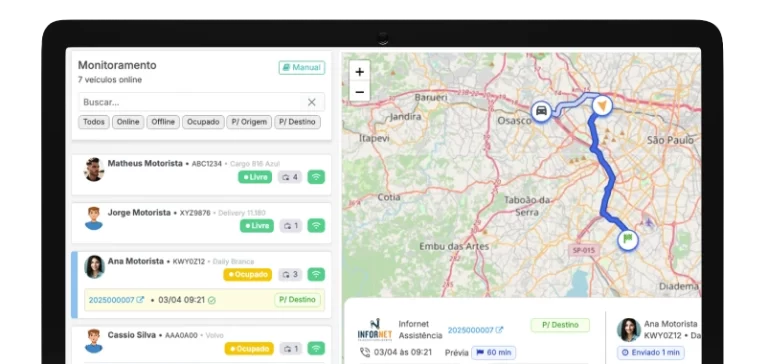The image size is (768, 364).
Task: Click Jorge Motorista's Livre status badge
Action: [x=257, y=226]
